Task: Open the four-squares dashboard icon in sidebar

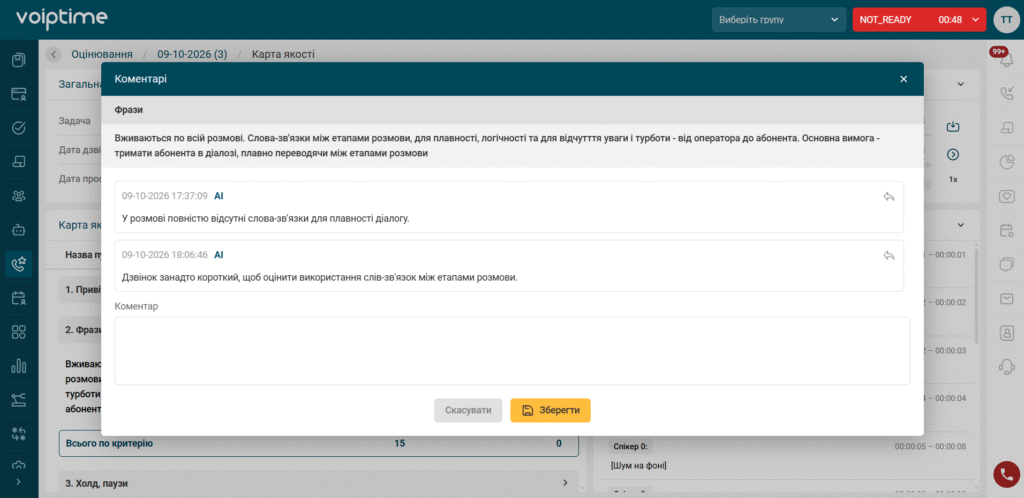Action: tap(19, 332)
